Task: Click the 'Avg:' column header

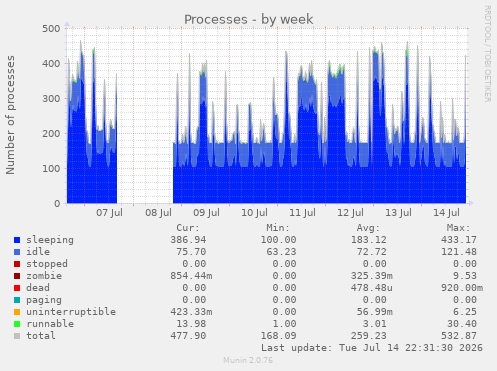Action: [x=368, y=228]
